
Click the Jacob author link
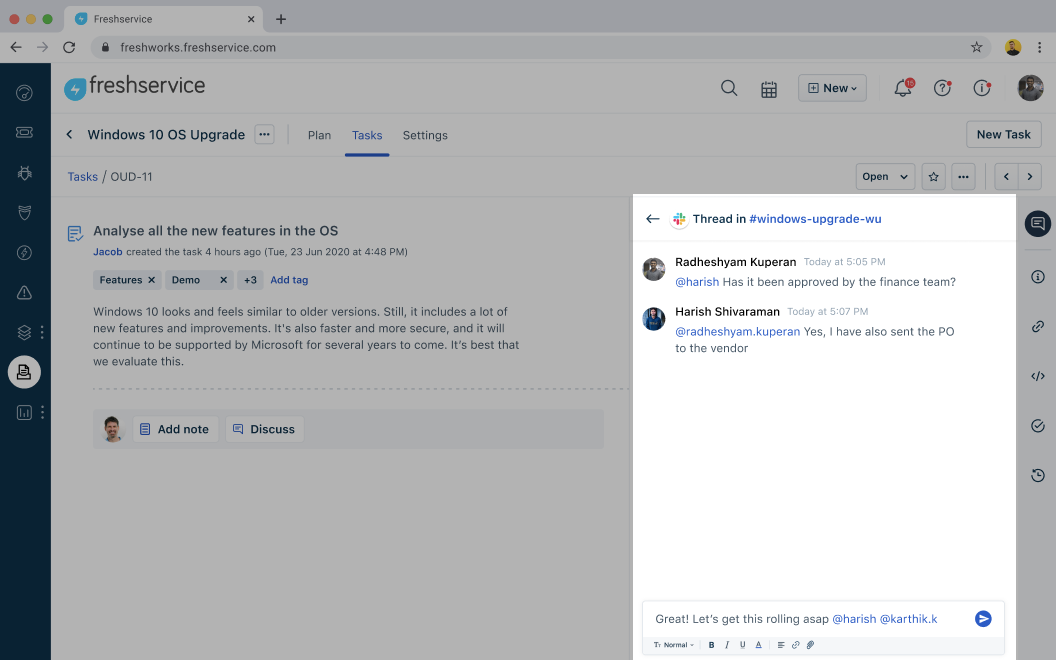point(108,252)
